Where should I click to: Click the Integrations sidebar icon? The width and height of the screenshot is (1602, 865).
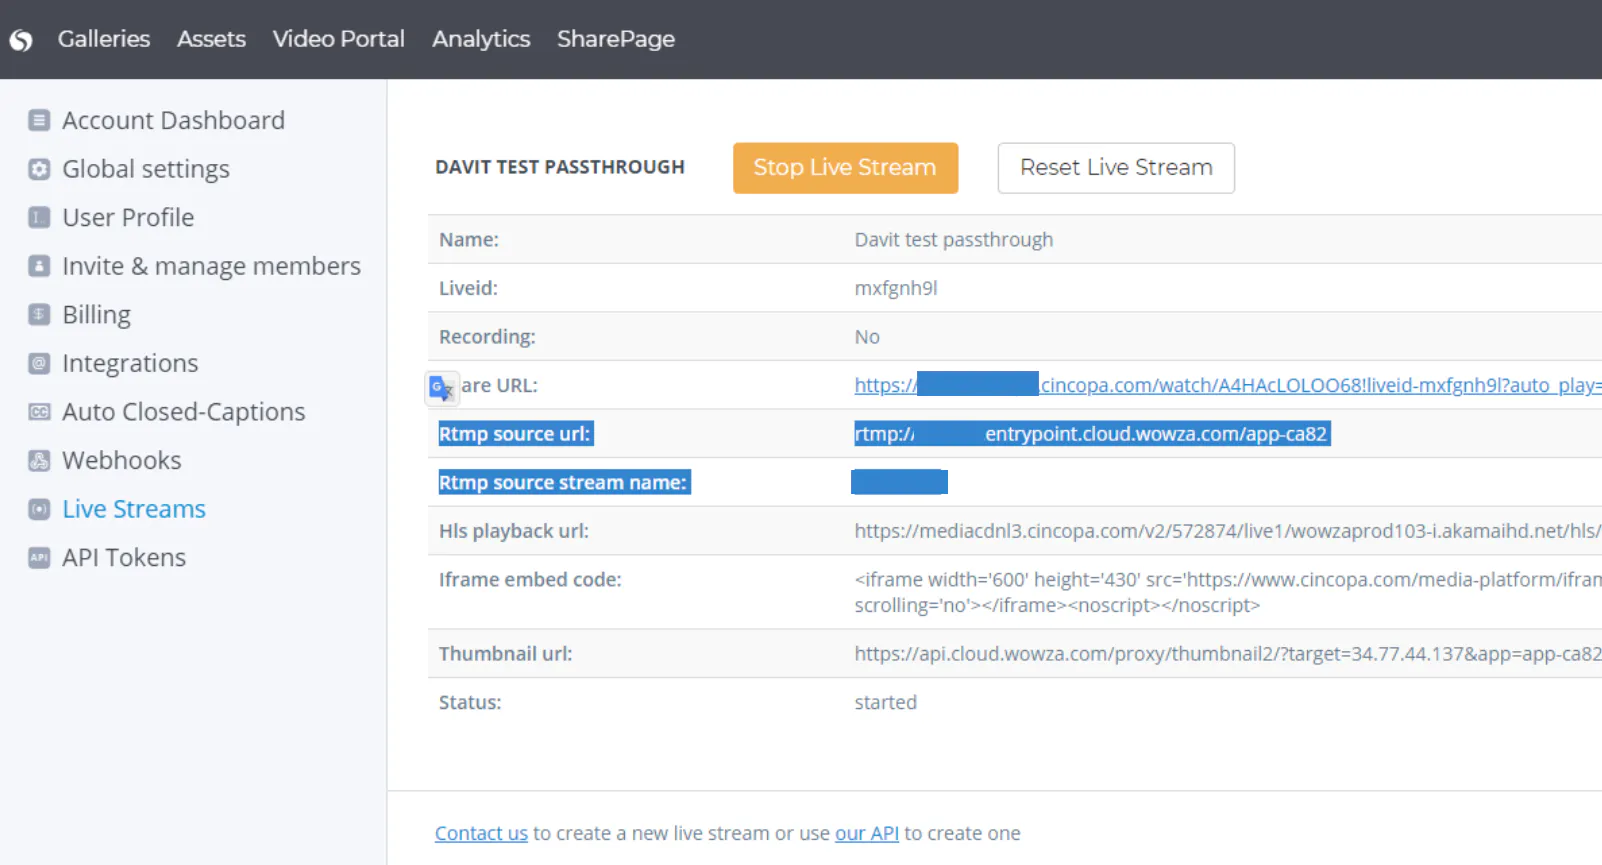point(39,363)
